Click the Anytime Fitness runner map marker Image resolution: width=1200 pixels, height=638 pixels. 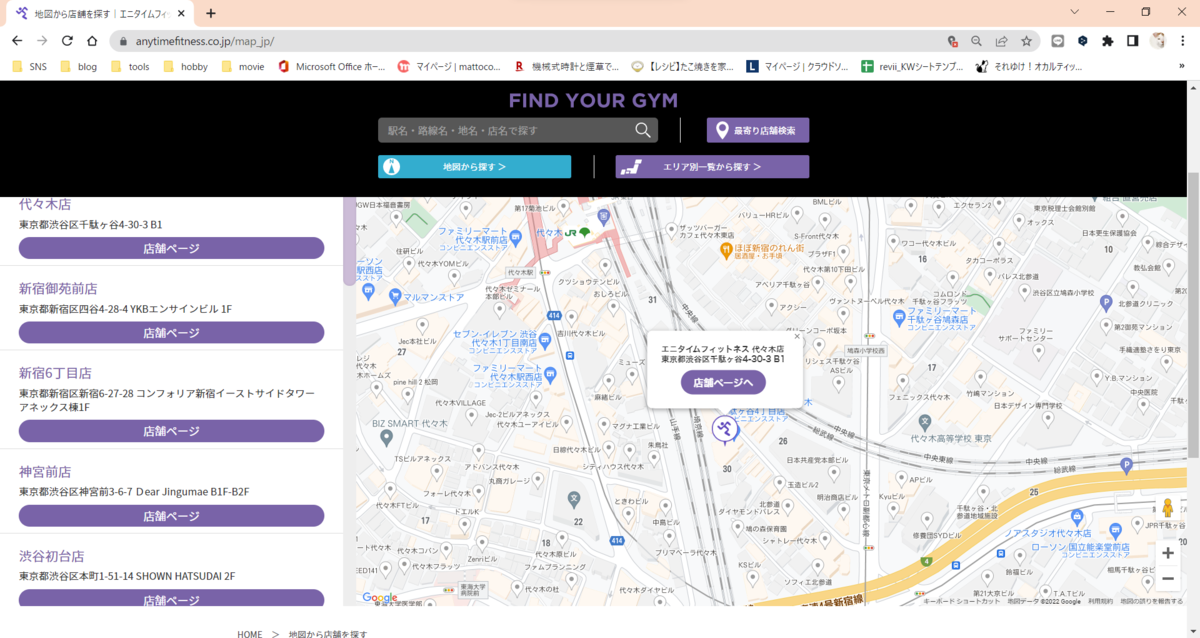click(725, 430)
